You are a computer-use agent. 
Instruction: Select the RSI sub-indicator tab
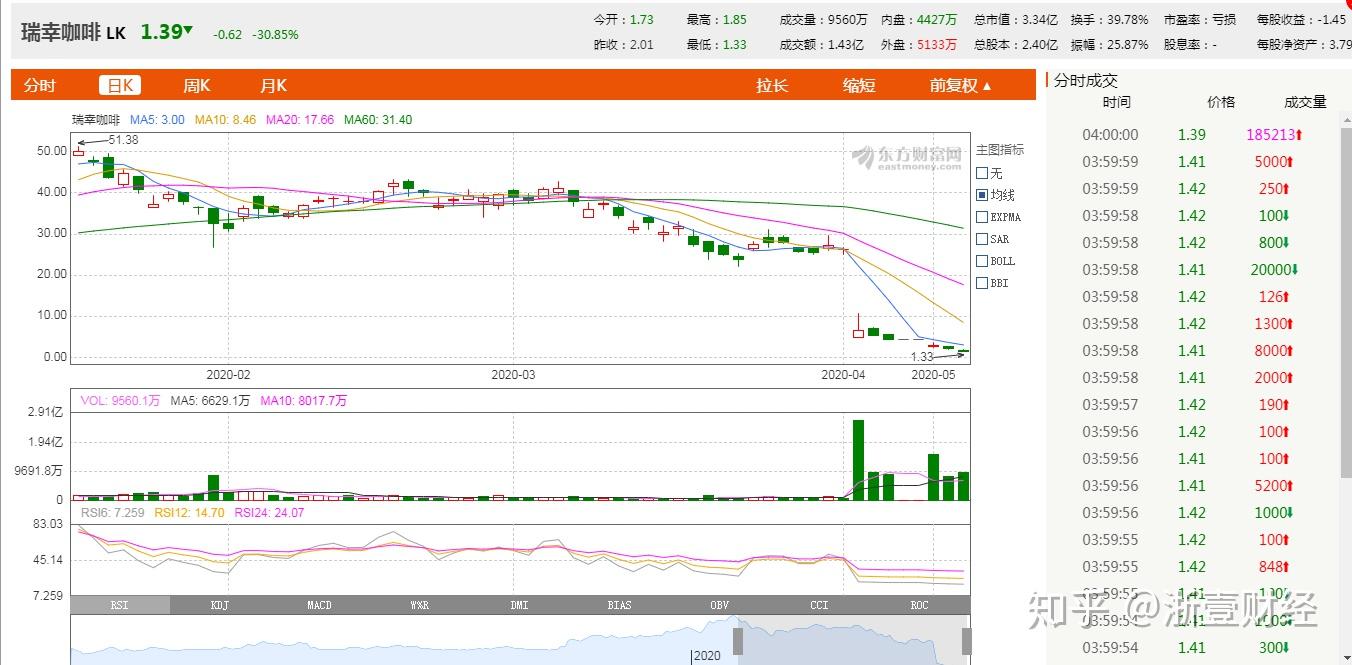pyautogui.click(x=119, y=605)
